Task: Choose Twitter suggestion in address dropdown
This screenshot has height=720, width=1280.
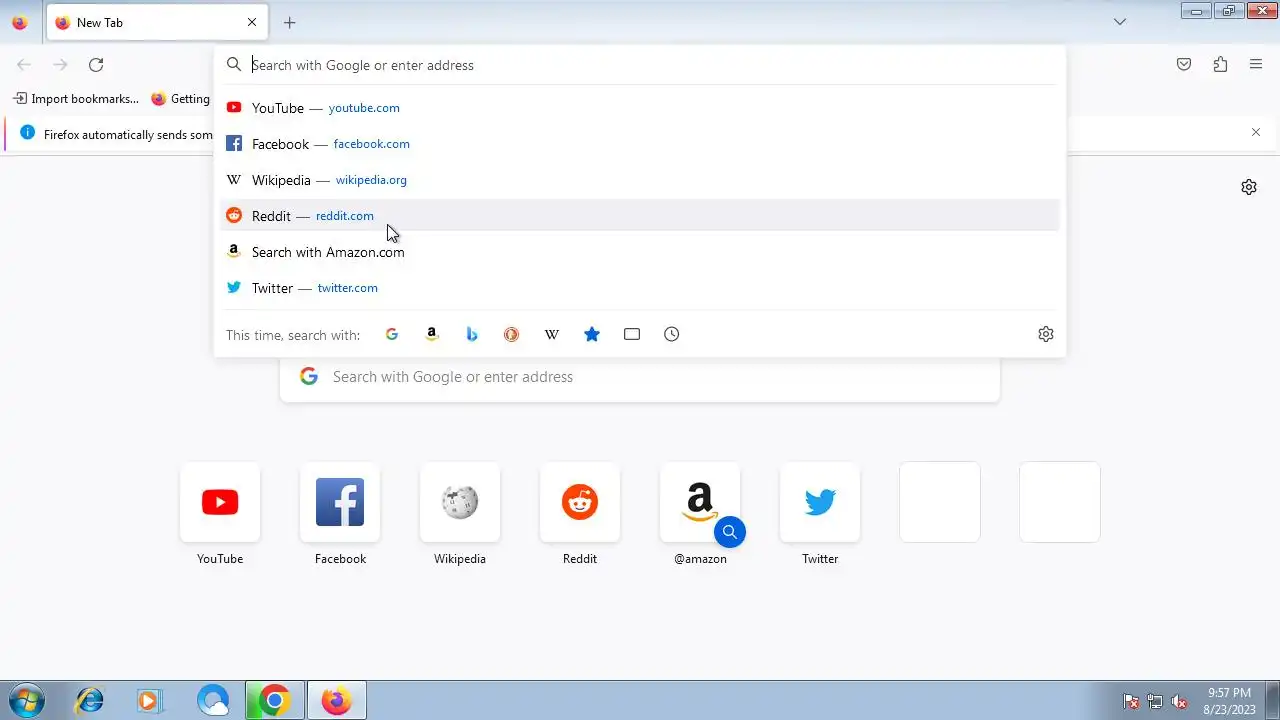Action: tap(640, 288)
